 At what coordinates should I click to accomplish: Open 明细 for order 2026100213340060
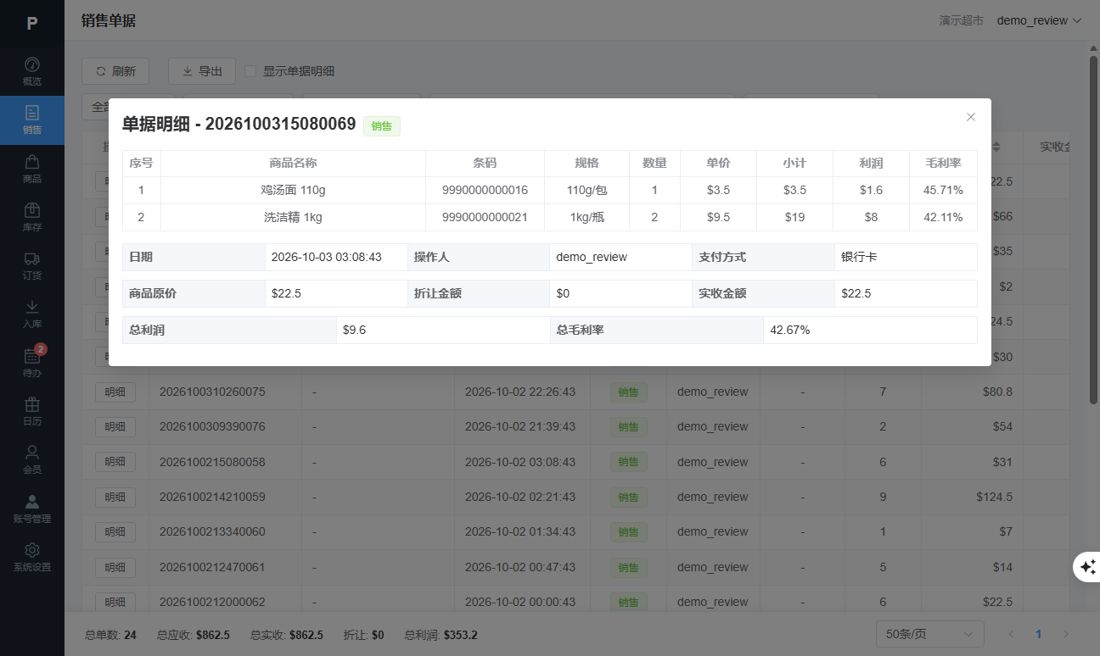click(115, 532)
